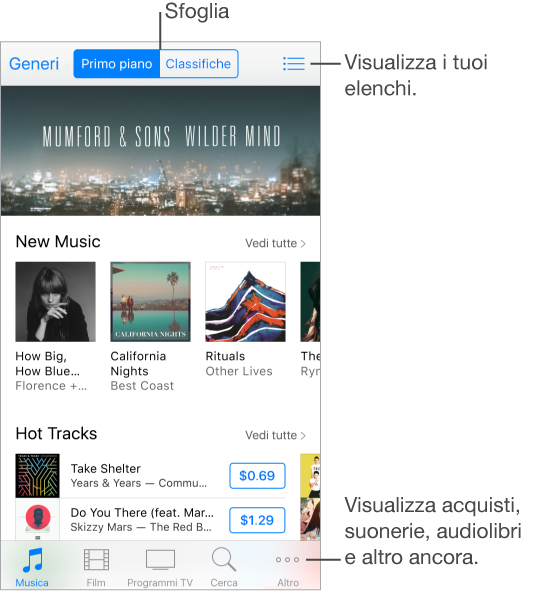
Task: Tap the Musica note icon
Action: [x=32, y=560]
